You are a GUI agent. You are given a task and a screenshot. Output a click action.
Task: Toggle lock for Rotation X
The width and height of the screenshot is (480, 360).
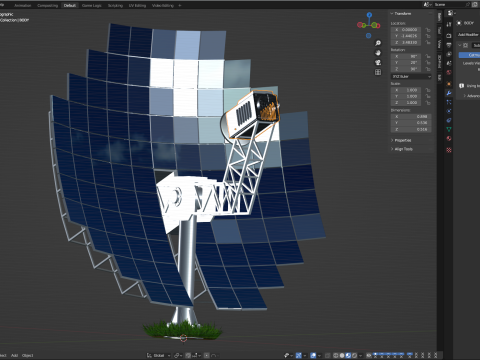(428, 56)
